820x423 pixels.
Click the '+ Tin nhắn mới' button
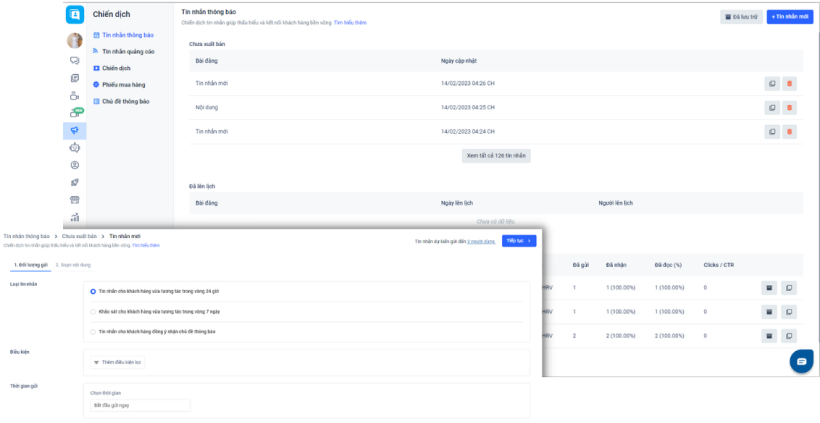(x=789, y=17)
